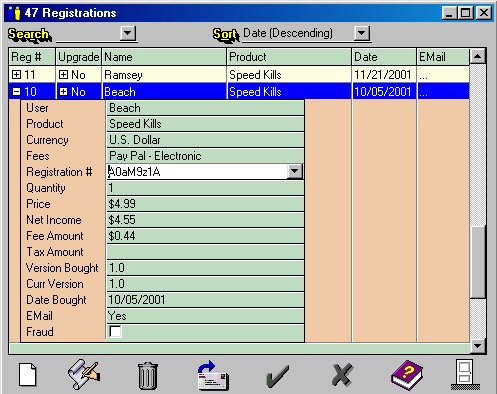
Task: Click the Reg # column header
Action: pos(32,57)
